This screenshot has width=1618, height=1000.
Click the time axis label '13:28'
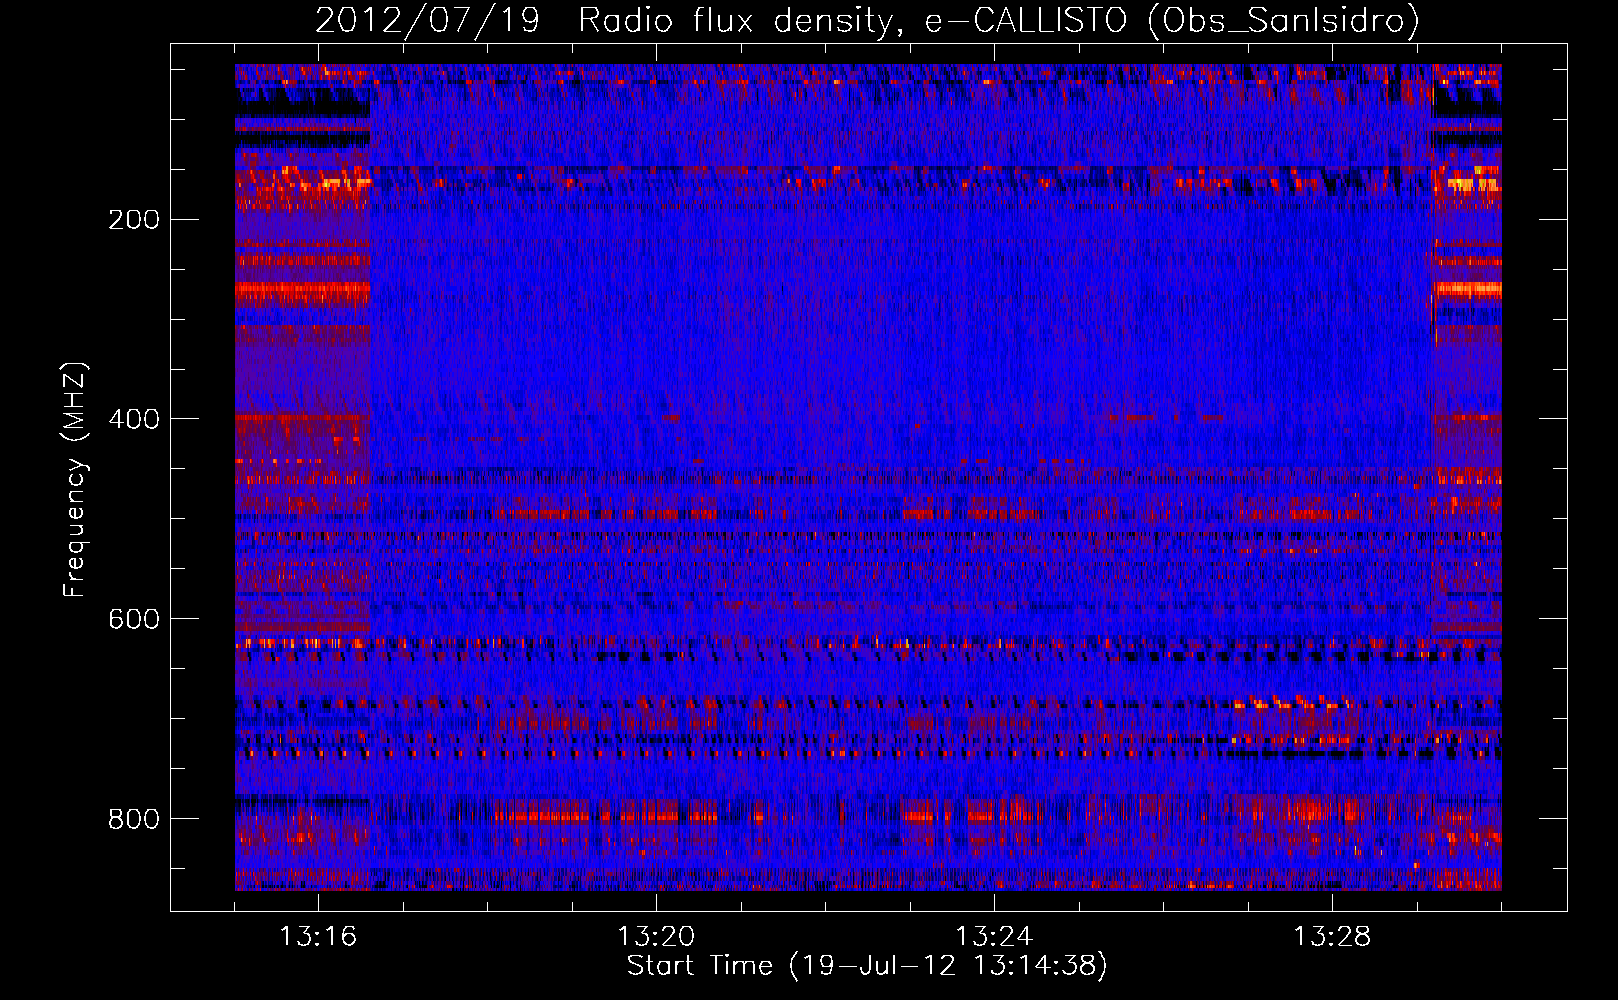click(1332, 937)
